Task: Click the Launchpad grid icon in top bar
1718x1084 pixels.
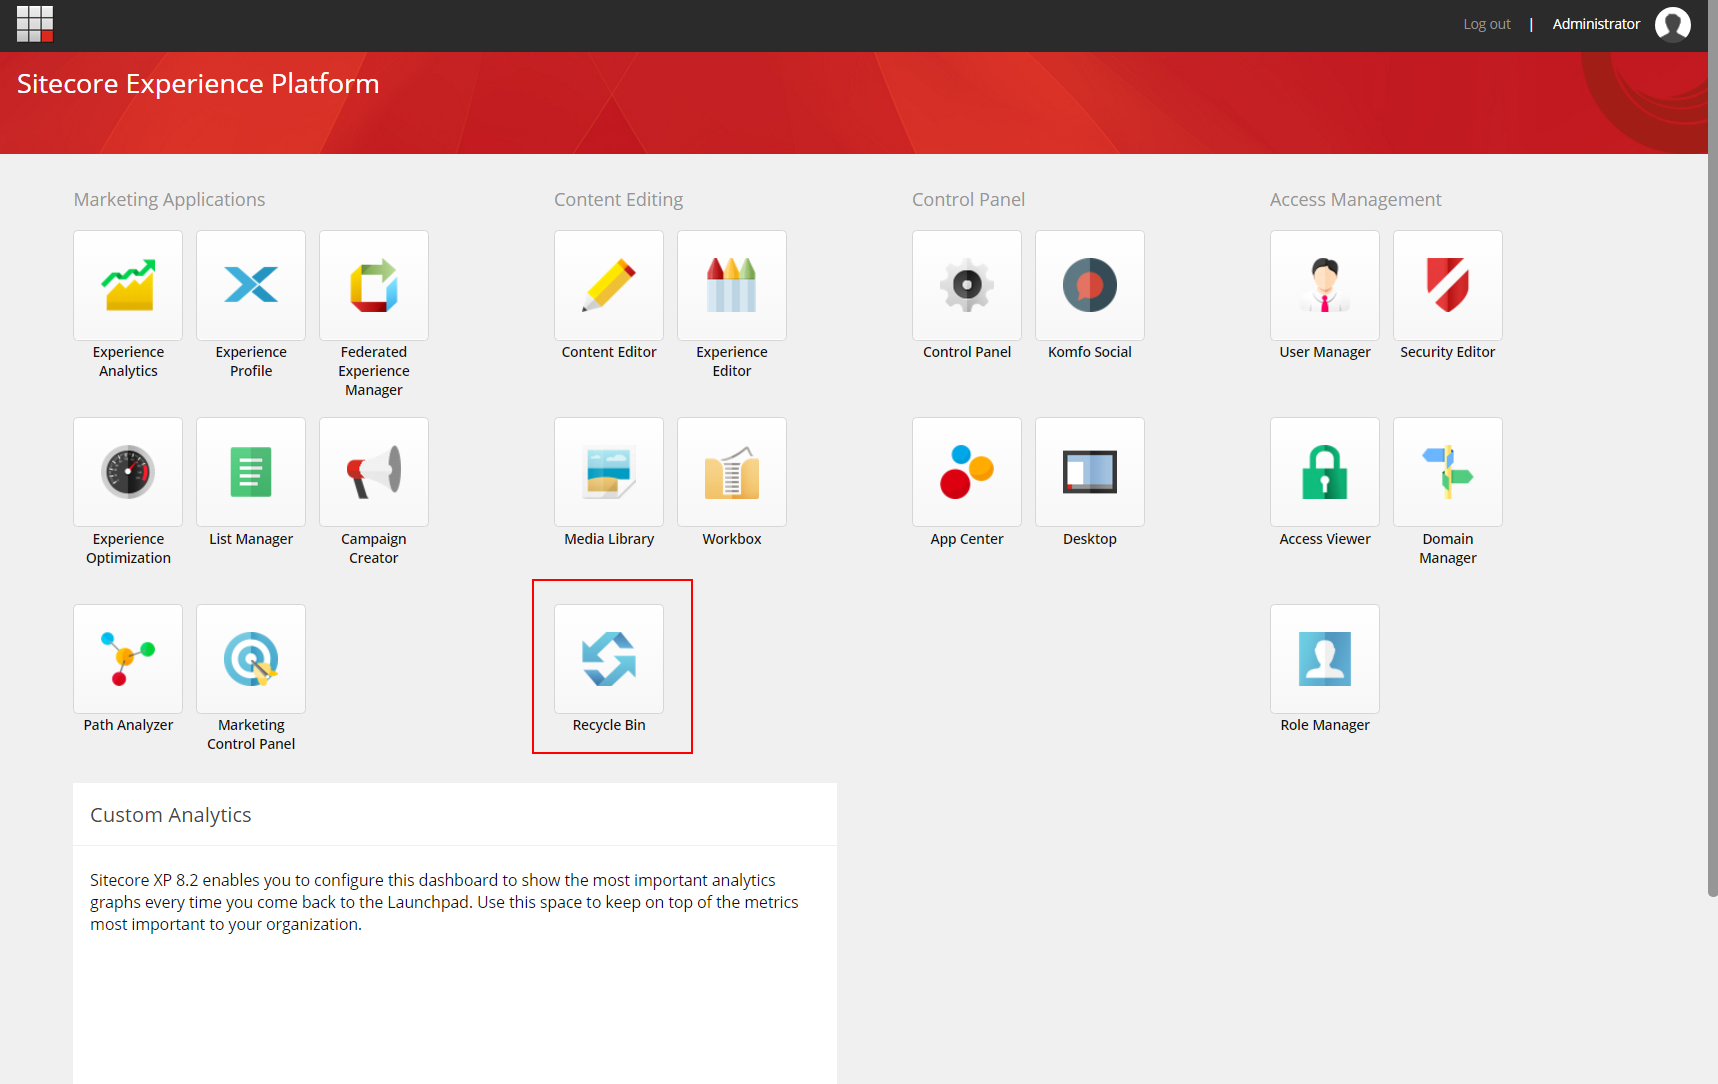Action: tap(35, 24)
